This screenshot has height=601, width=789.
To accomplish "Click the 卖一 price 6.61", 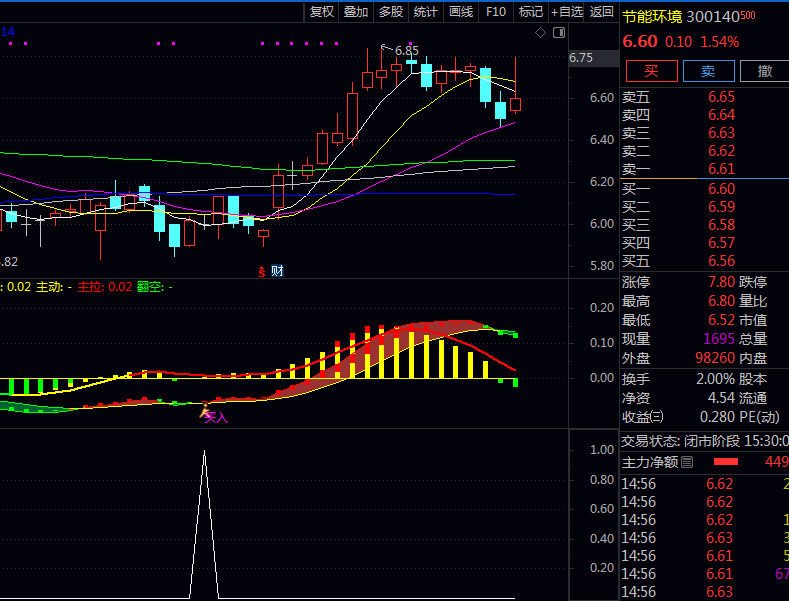I will pyautogui.click(x=721, y=169).
